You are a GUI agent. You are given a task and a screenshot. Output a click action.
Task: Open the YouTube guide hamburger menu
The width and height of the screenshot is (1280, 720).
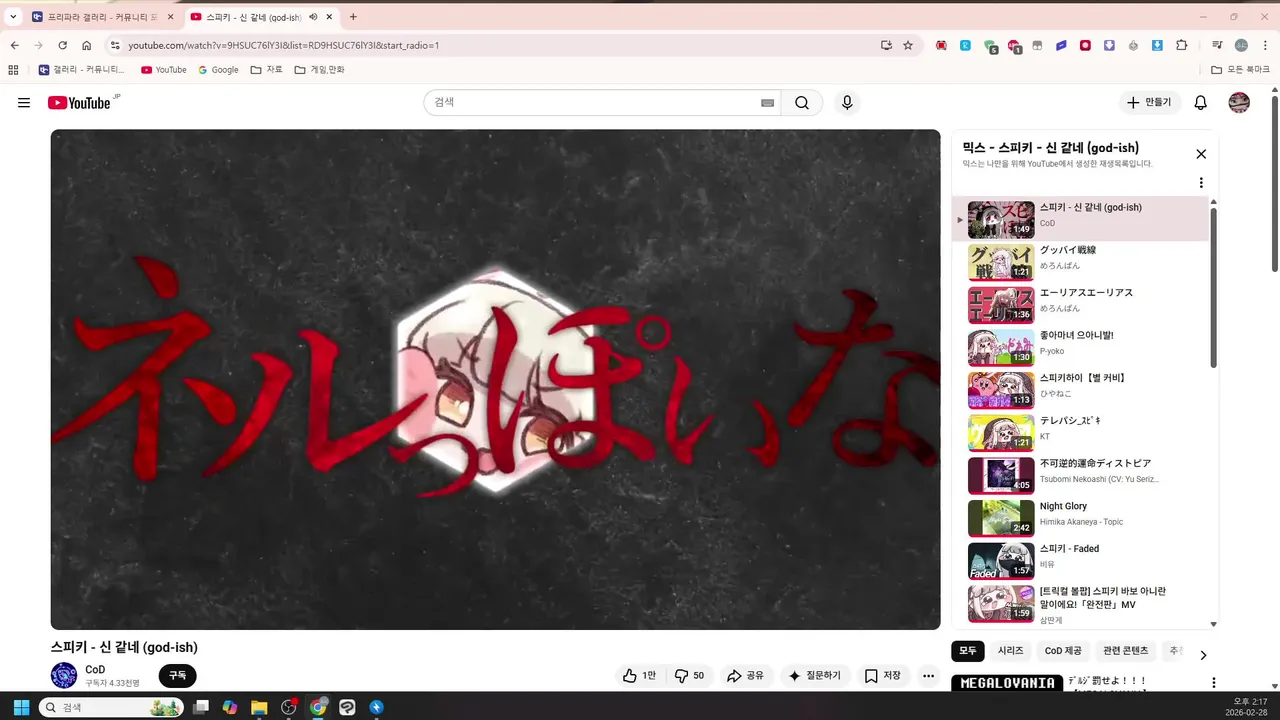pos(24,103)
